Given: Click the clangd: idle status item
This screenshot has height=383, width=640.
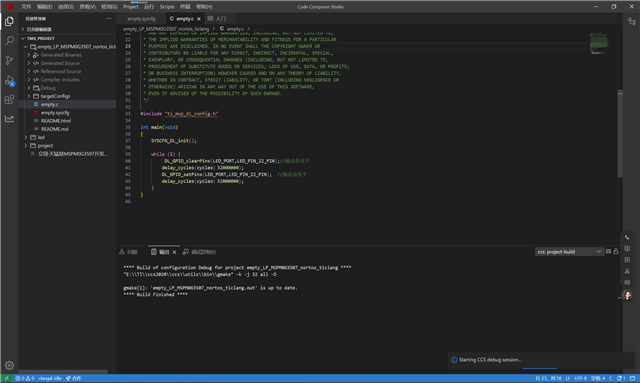Looking at the screenshot, I should coord(50,379).
